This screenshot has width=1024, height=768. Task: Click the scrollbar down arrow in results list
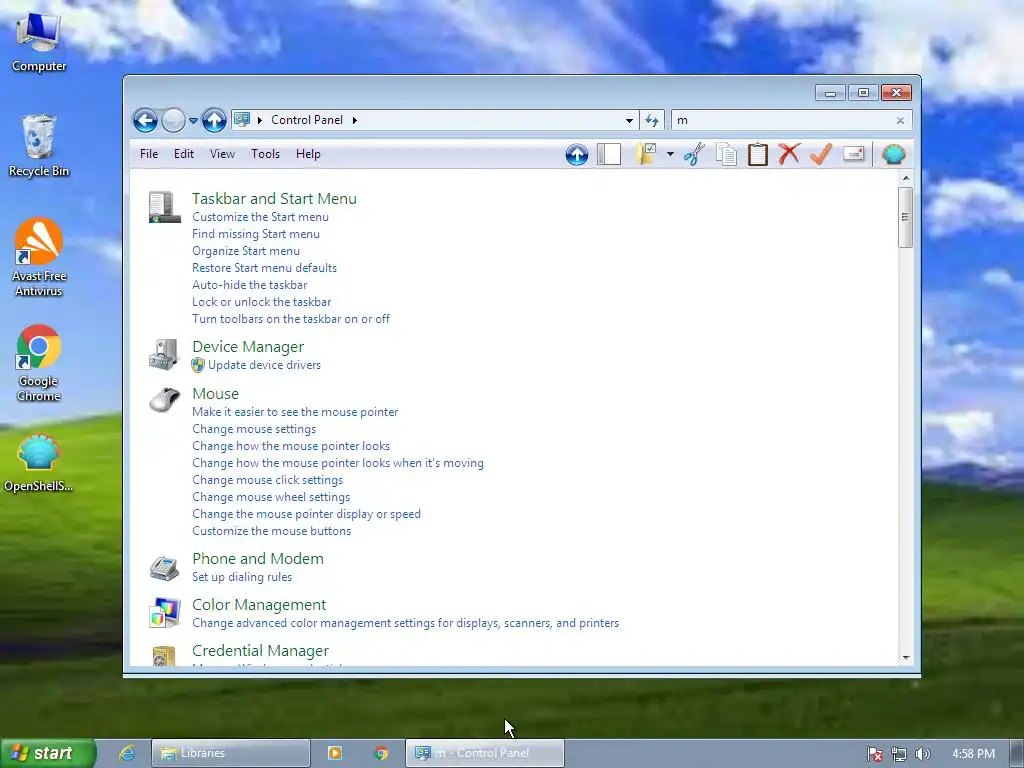pos(905,657)
